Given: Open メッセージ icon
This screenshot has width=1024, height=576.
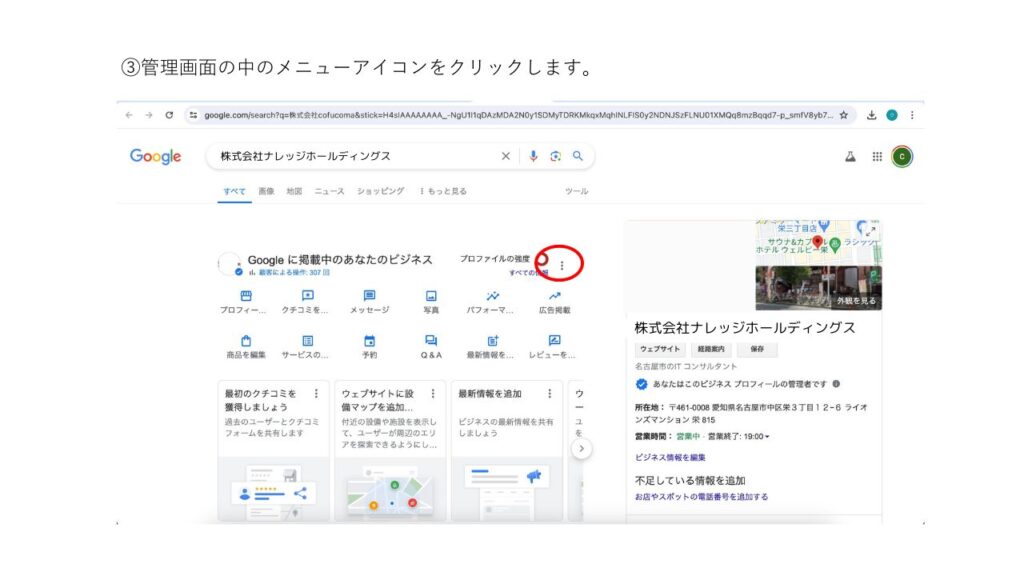Looking at the screenshot, I should [370, 296].
